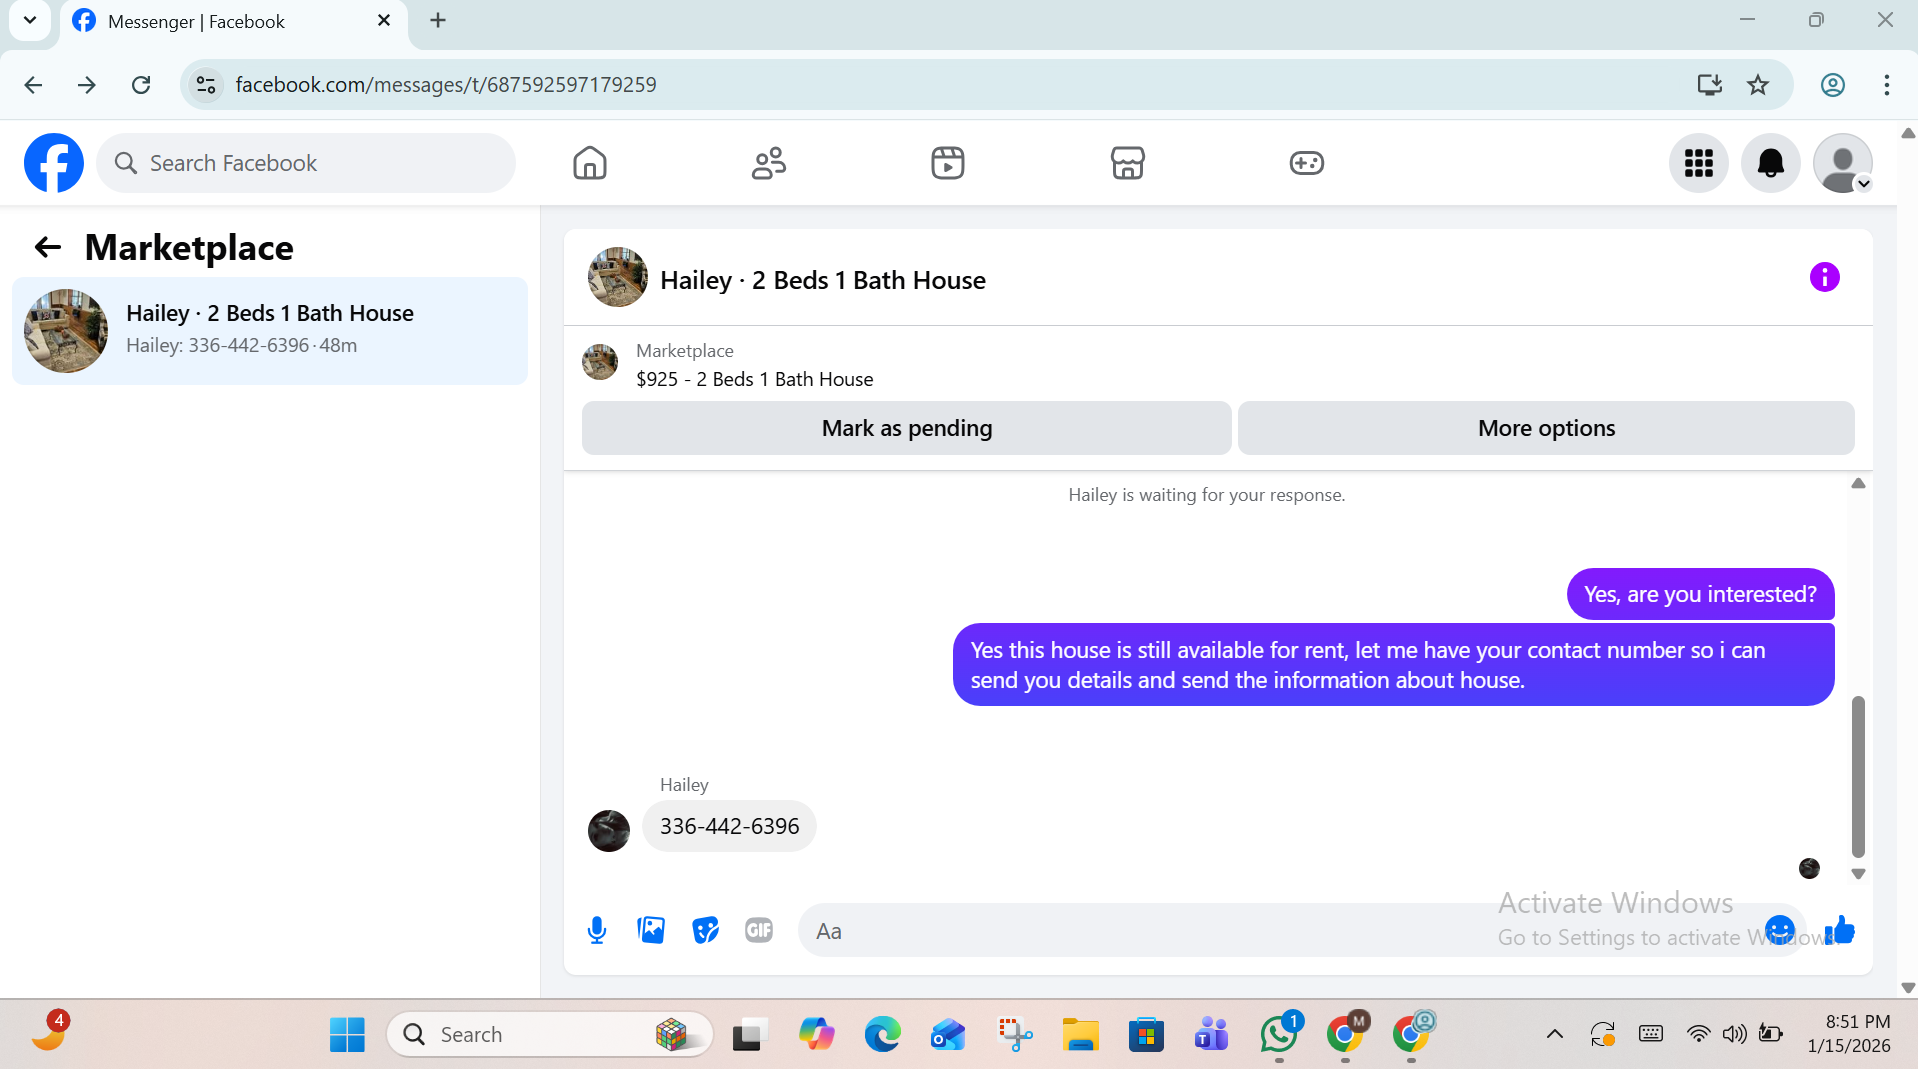This screenshot has width=1918, height=1069.
Task: Open account profile menu
Action: (1843, 163)
